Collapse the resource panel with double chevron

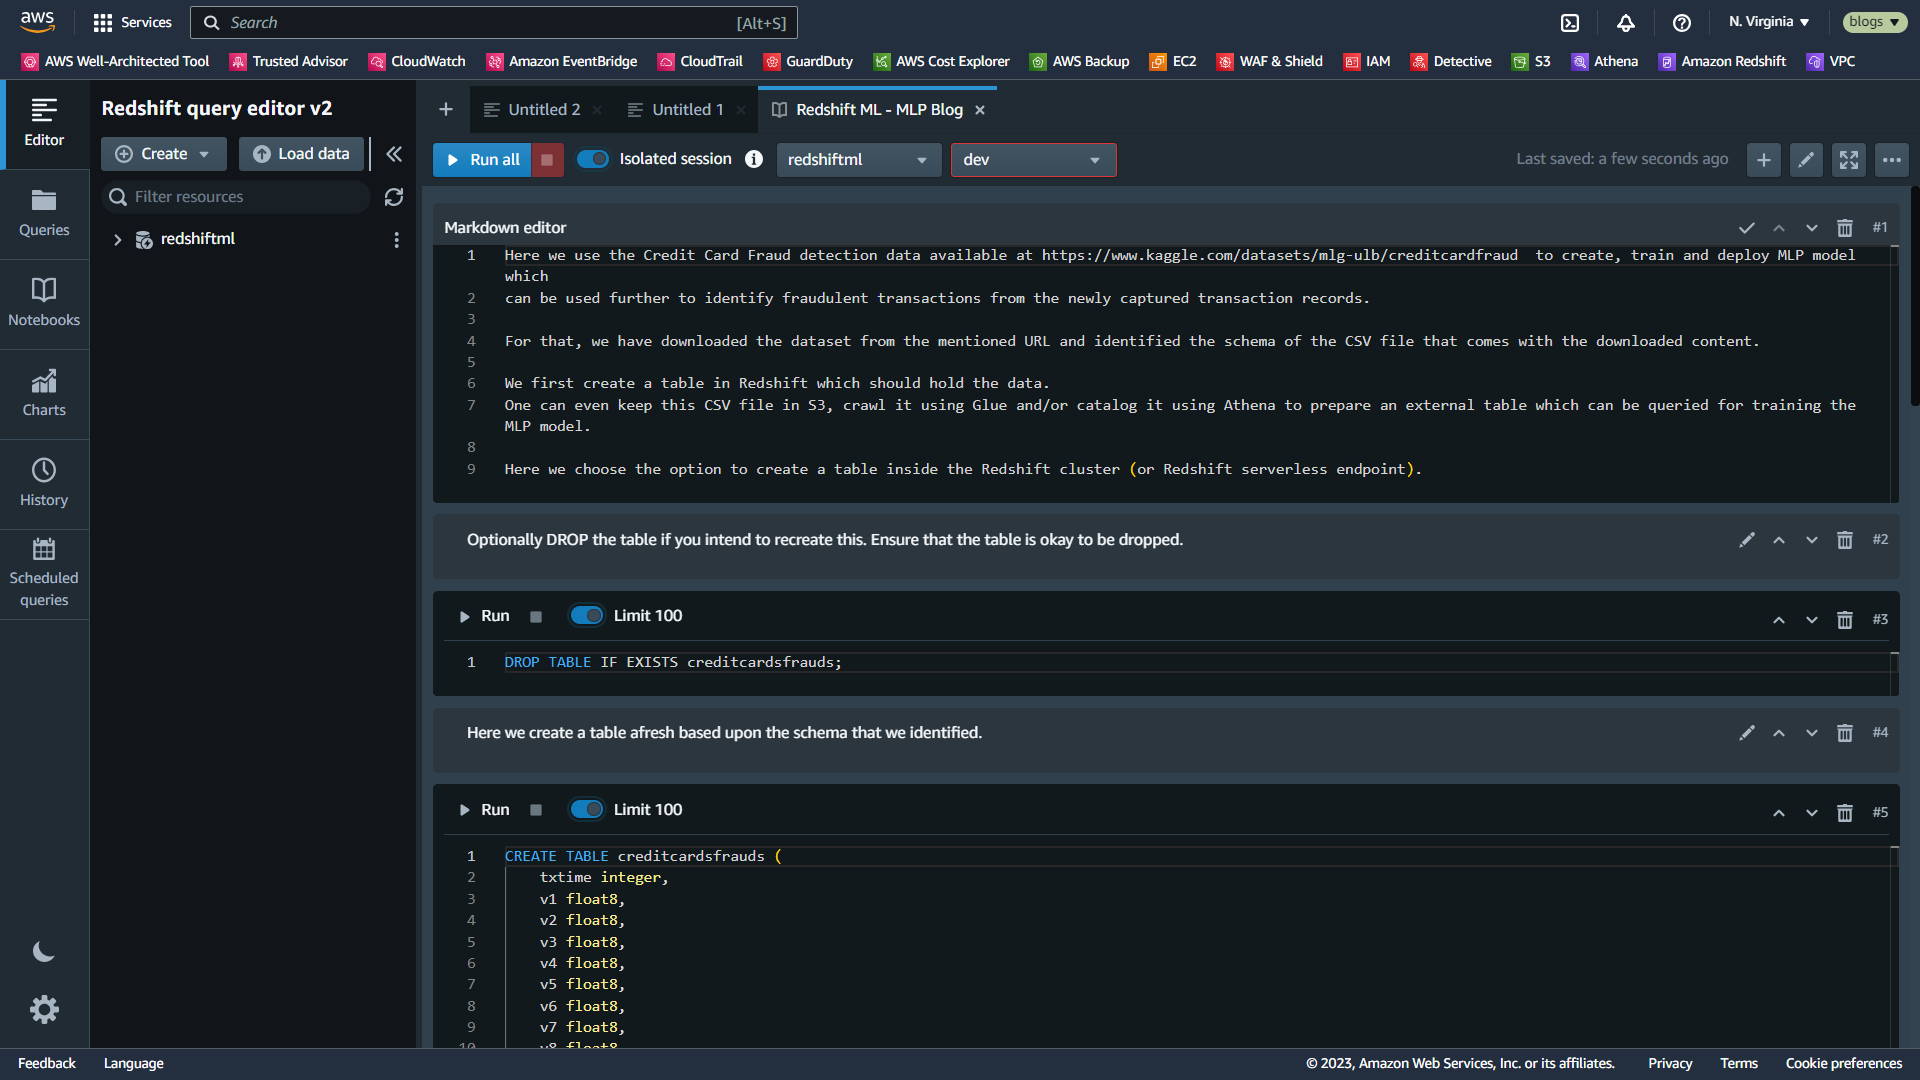[x=394, y=154]
